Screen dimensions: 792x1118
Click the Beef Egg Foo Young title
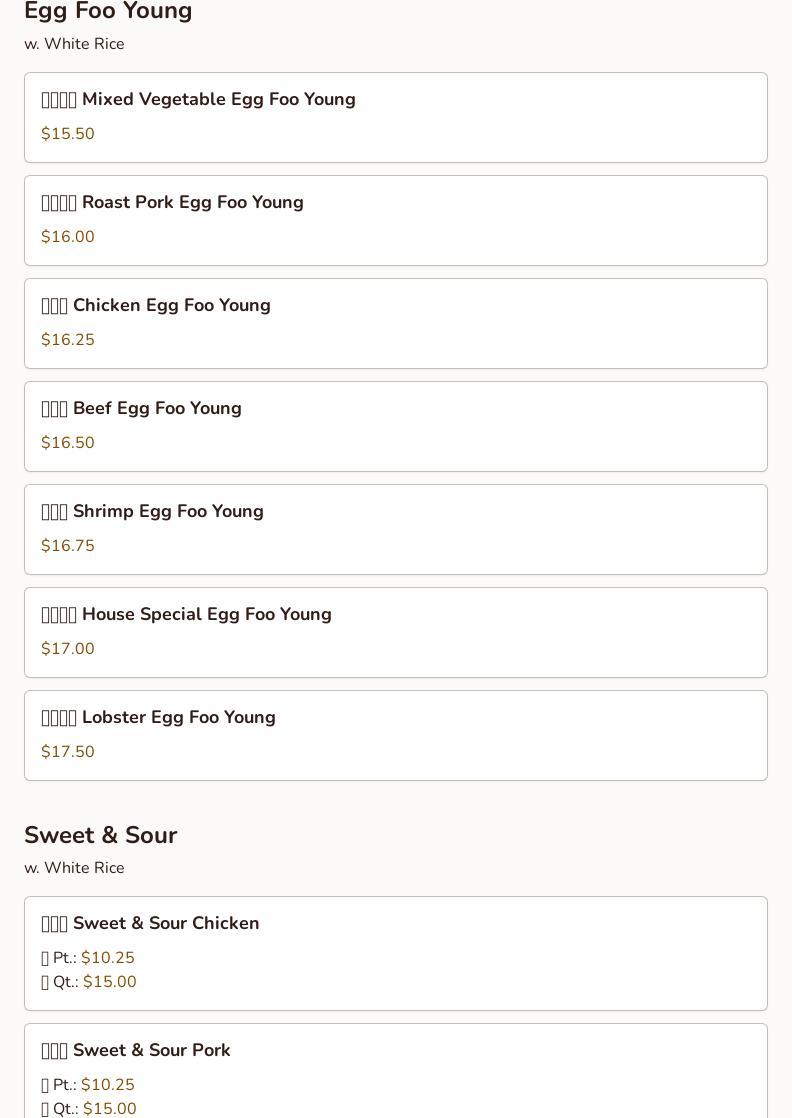[x=157, y=408]
